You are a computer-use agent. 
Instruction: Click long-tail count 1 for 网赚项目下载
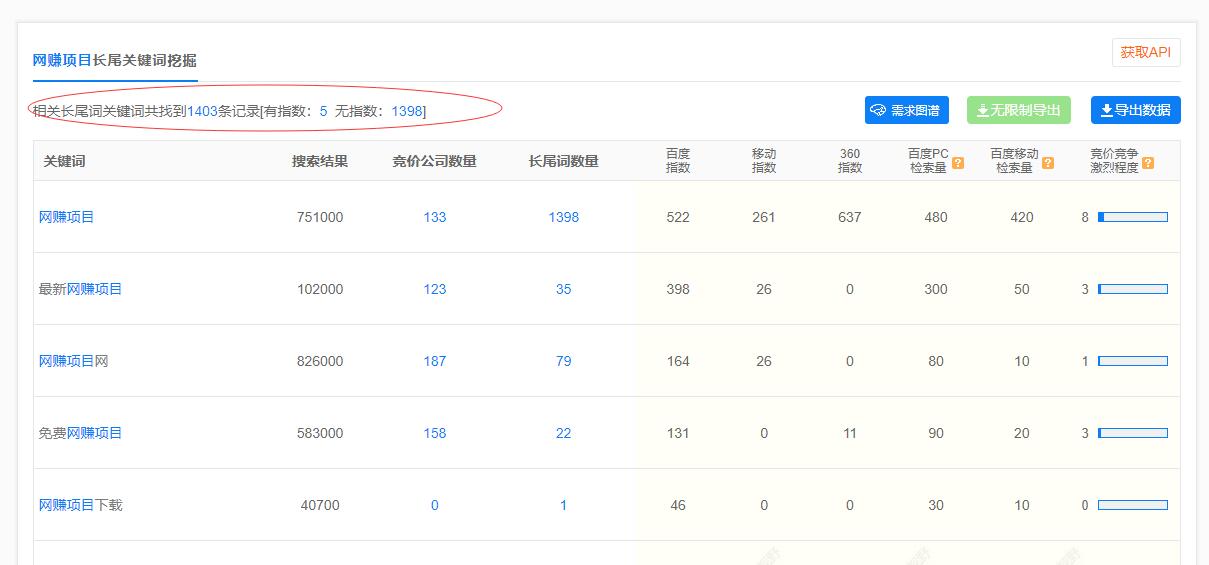(x=564, y=505)
